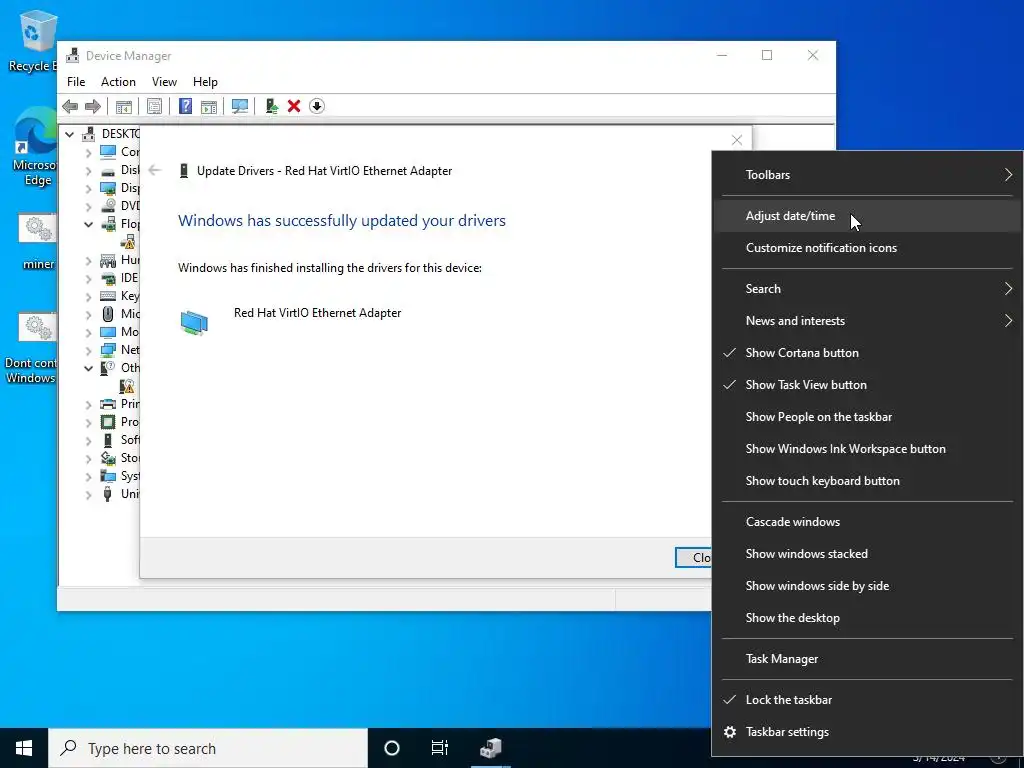Open News and interests submenu
The height and width of the screenshot is (768, 1024).
[869, 321]
